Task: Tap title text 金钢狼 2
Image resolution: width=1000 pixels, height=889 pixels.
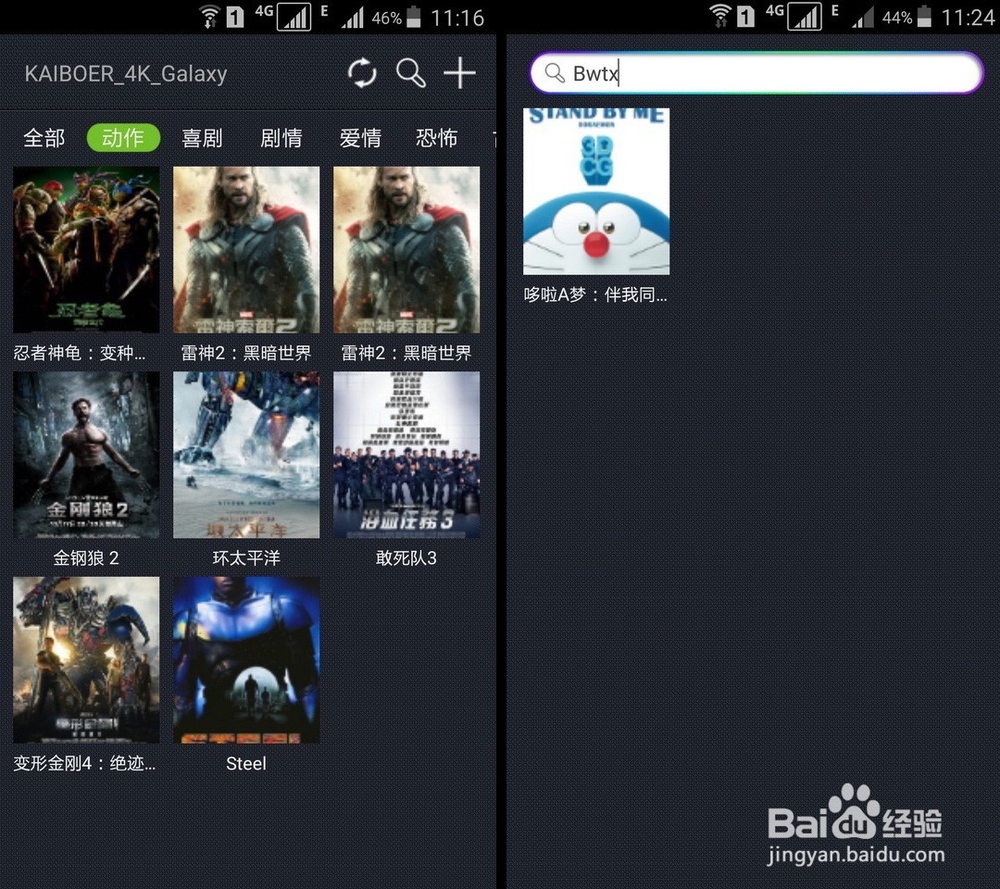Action: [x=86, y=558]
